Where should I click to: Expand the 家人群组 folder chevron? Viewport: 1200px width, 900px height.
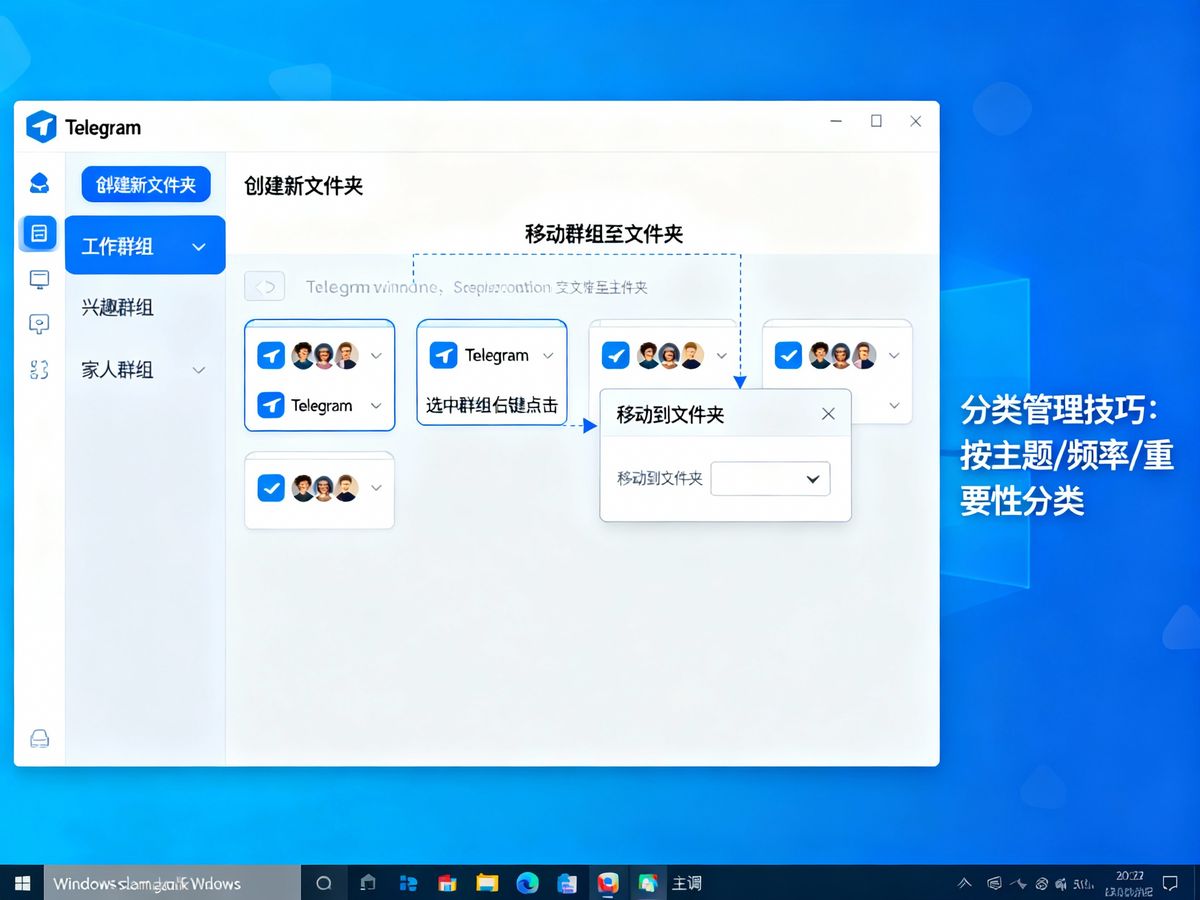point(199,370)
